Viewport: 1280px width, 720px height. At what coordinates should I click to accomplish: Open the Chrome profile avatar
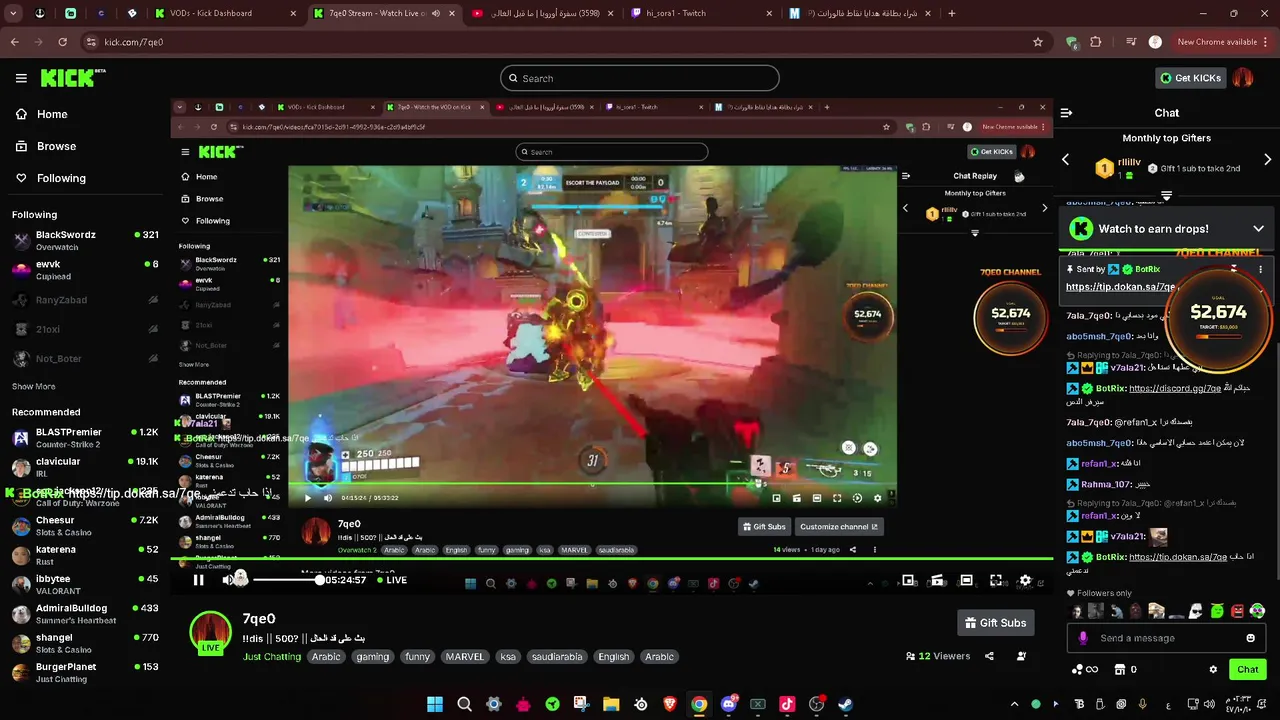pyautogui.click(x=1155, y=42)
